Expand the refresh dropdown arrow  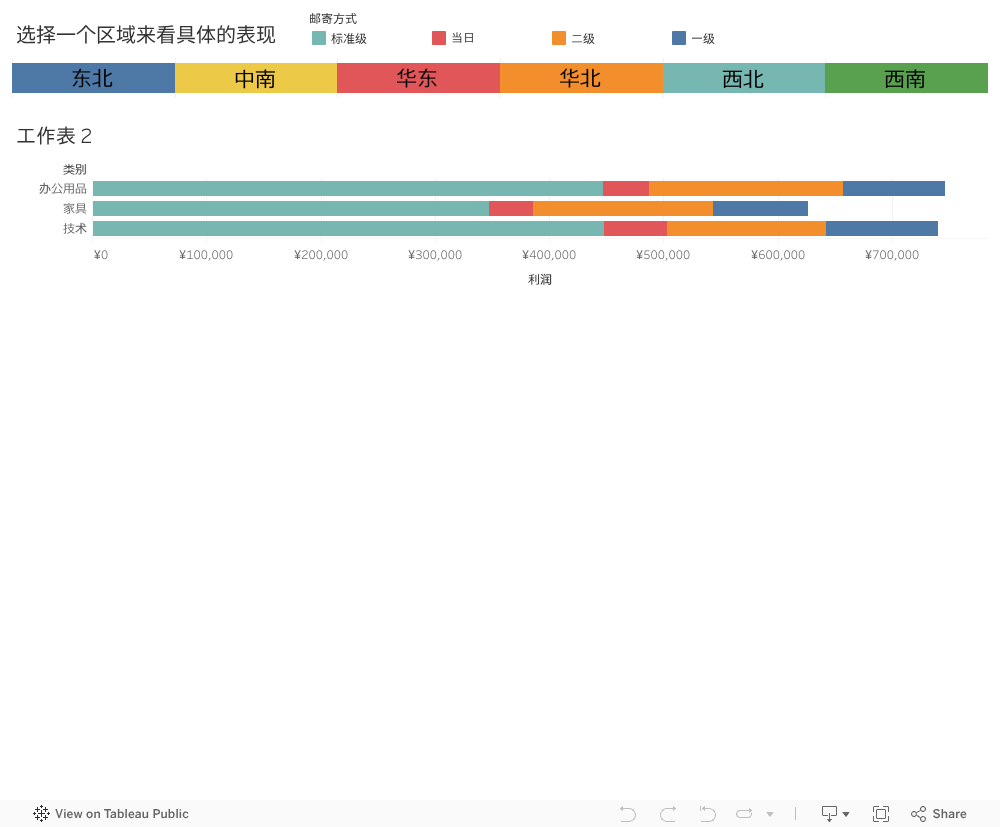tap(770, 815)
